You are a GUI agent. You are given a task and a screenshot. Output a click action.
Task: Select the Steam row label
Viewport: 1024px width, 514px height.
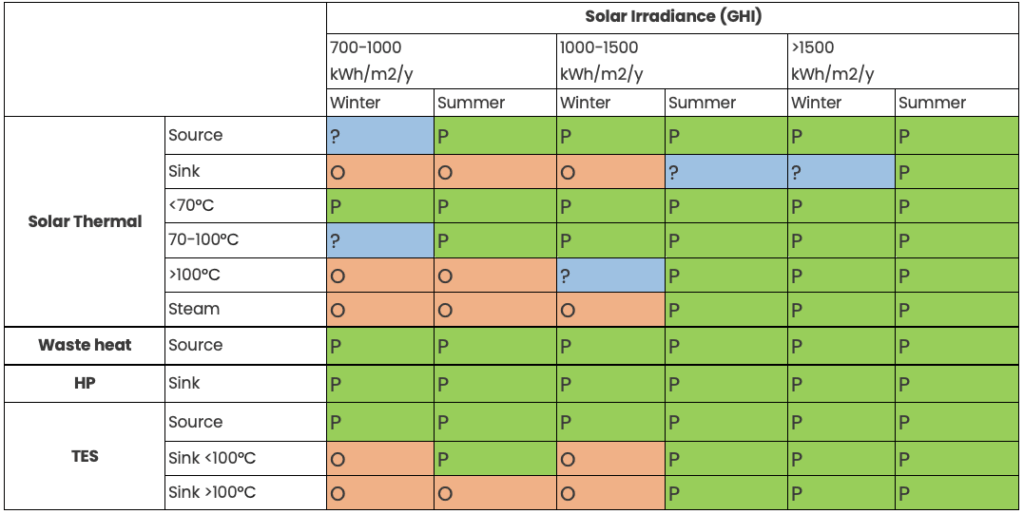(194, 309)
